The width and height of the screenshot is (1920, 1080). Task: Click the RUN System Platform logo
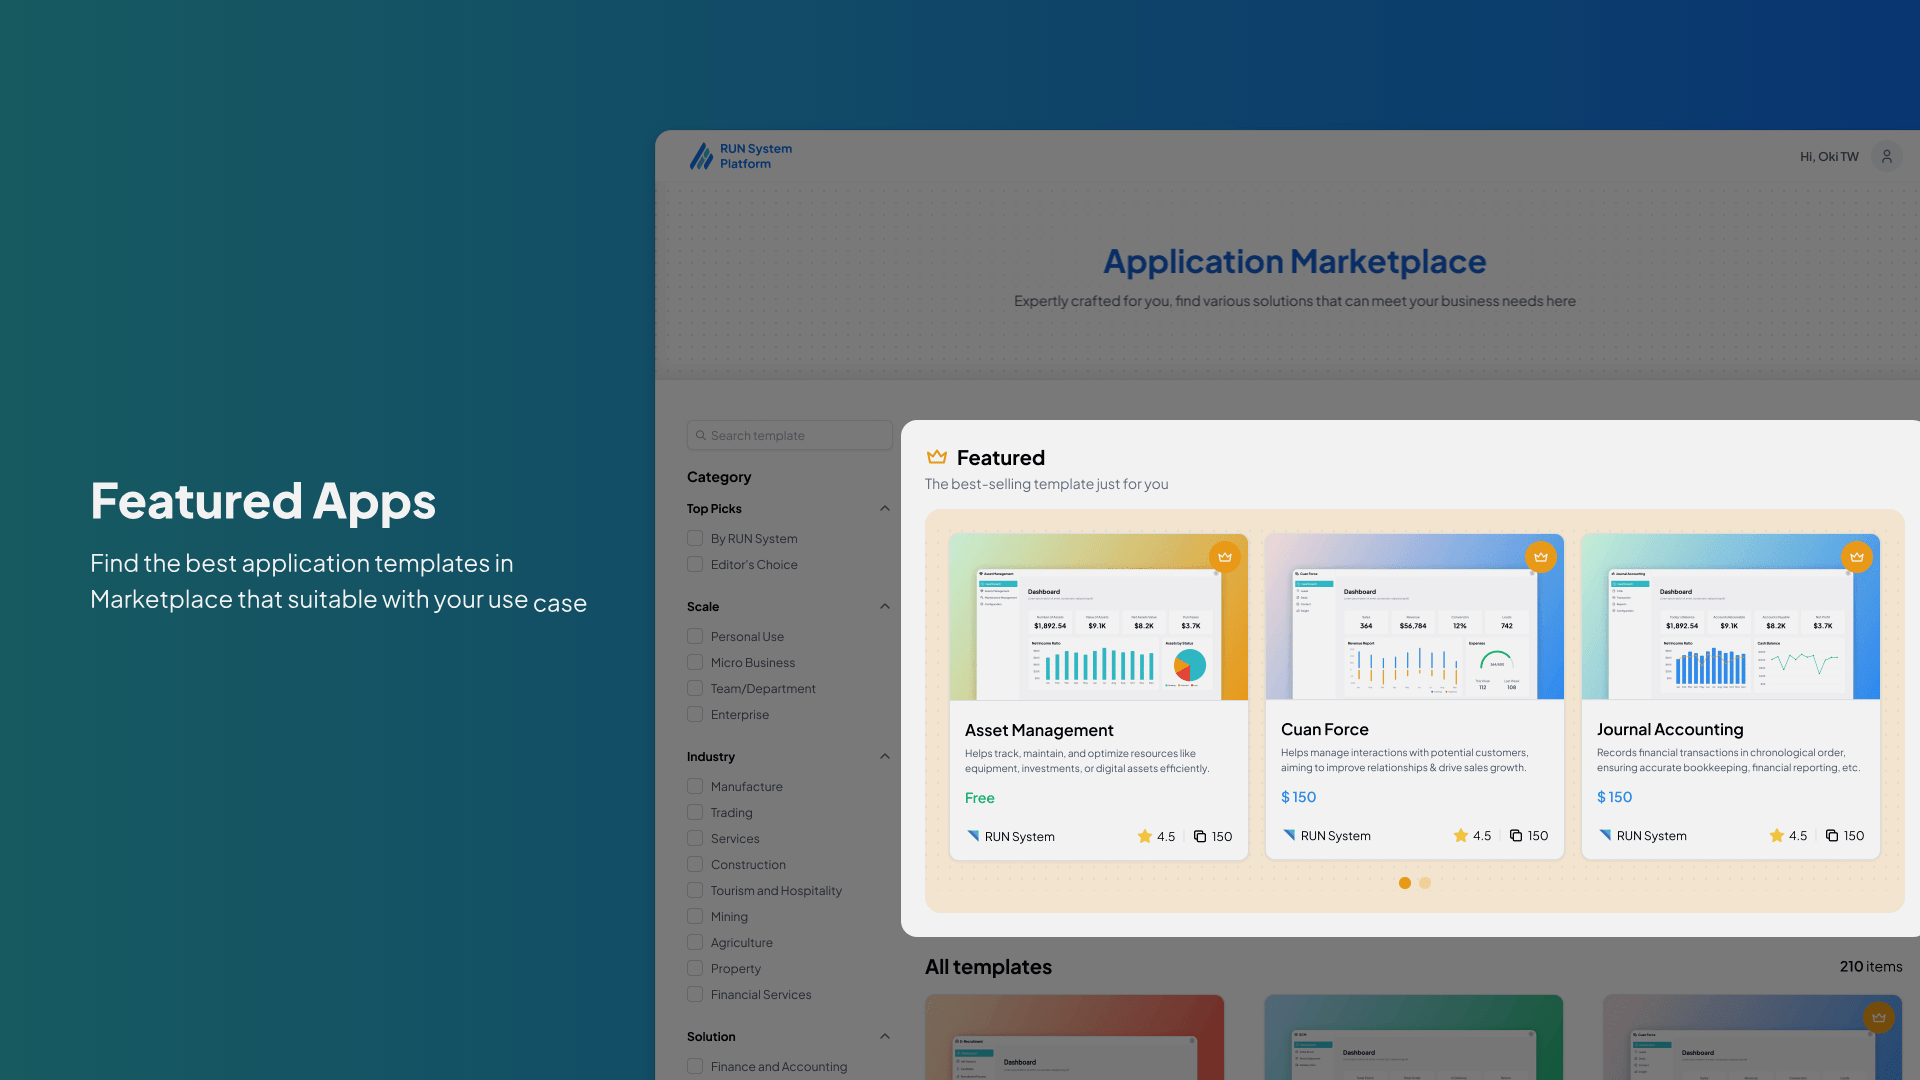[740, 156]
